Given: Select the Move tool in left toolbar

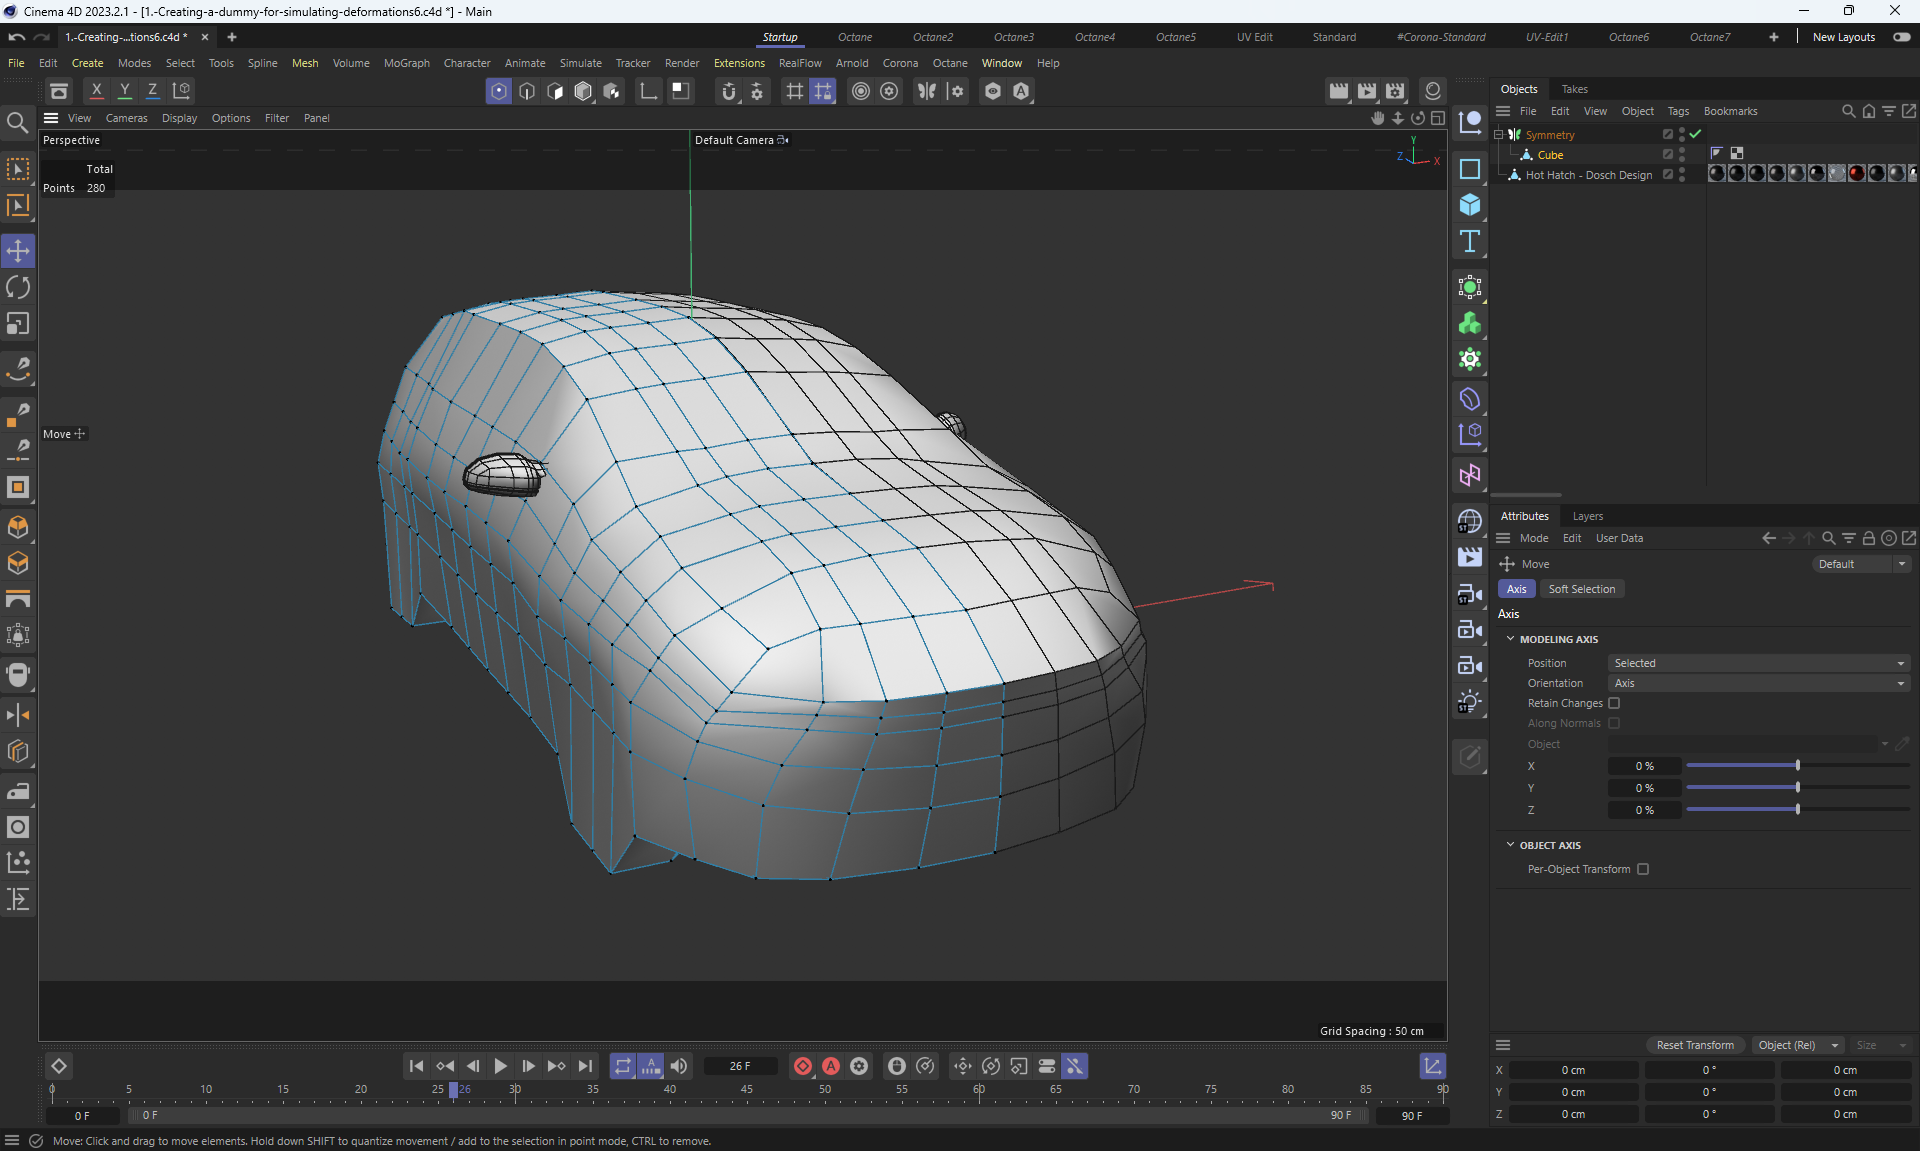Looking at the screenshot, I should pyautogui.click(x=18, y=251).
